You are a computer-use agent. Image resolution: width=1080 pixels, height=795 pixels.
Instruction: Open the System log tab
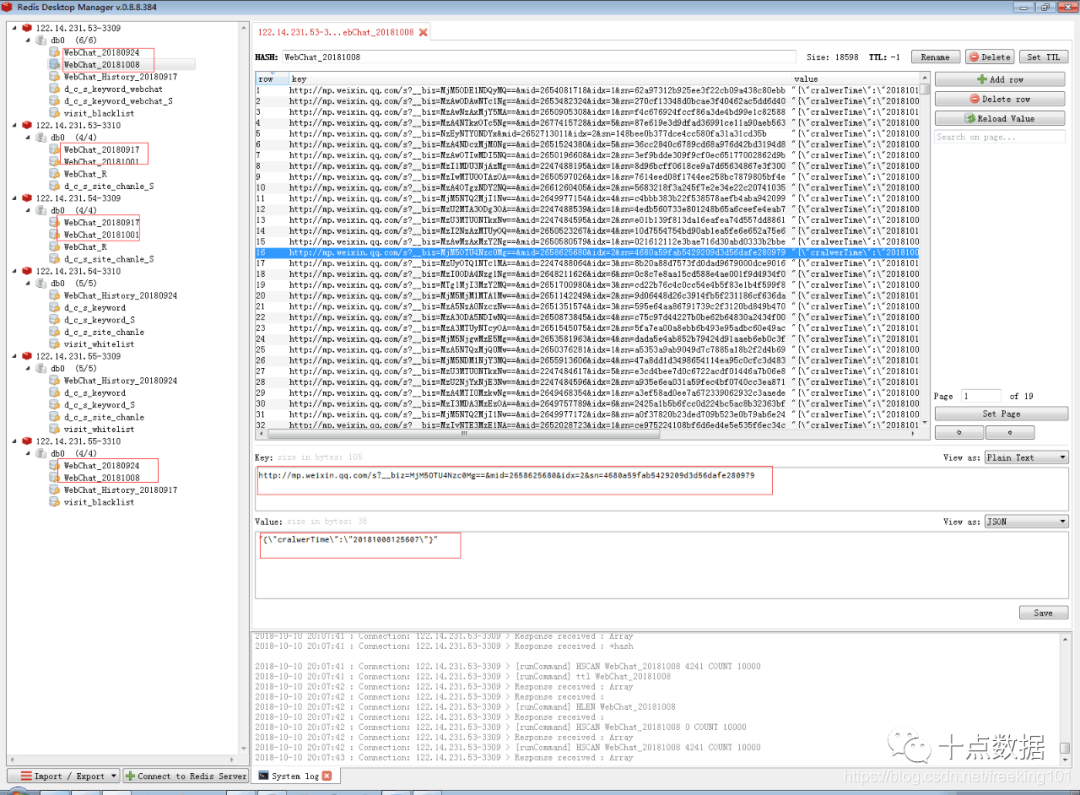coord(295,776)
